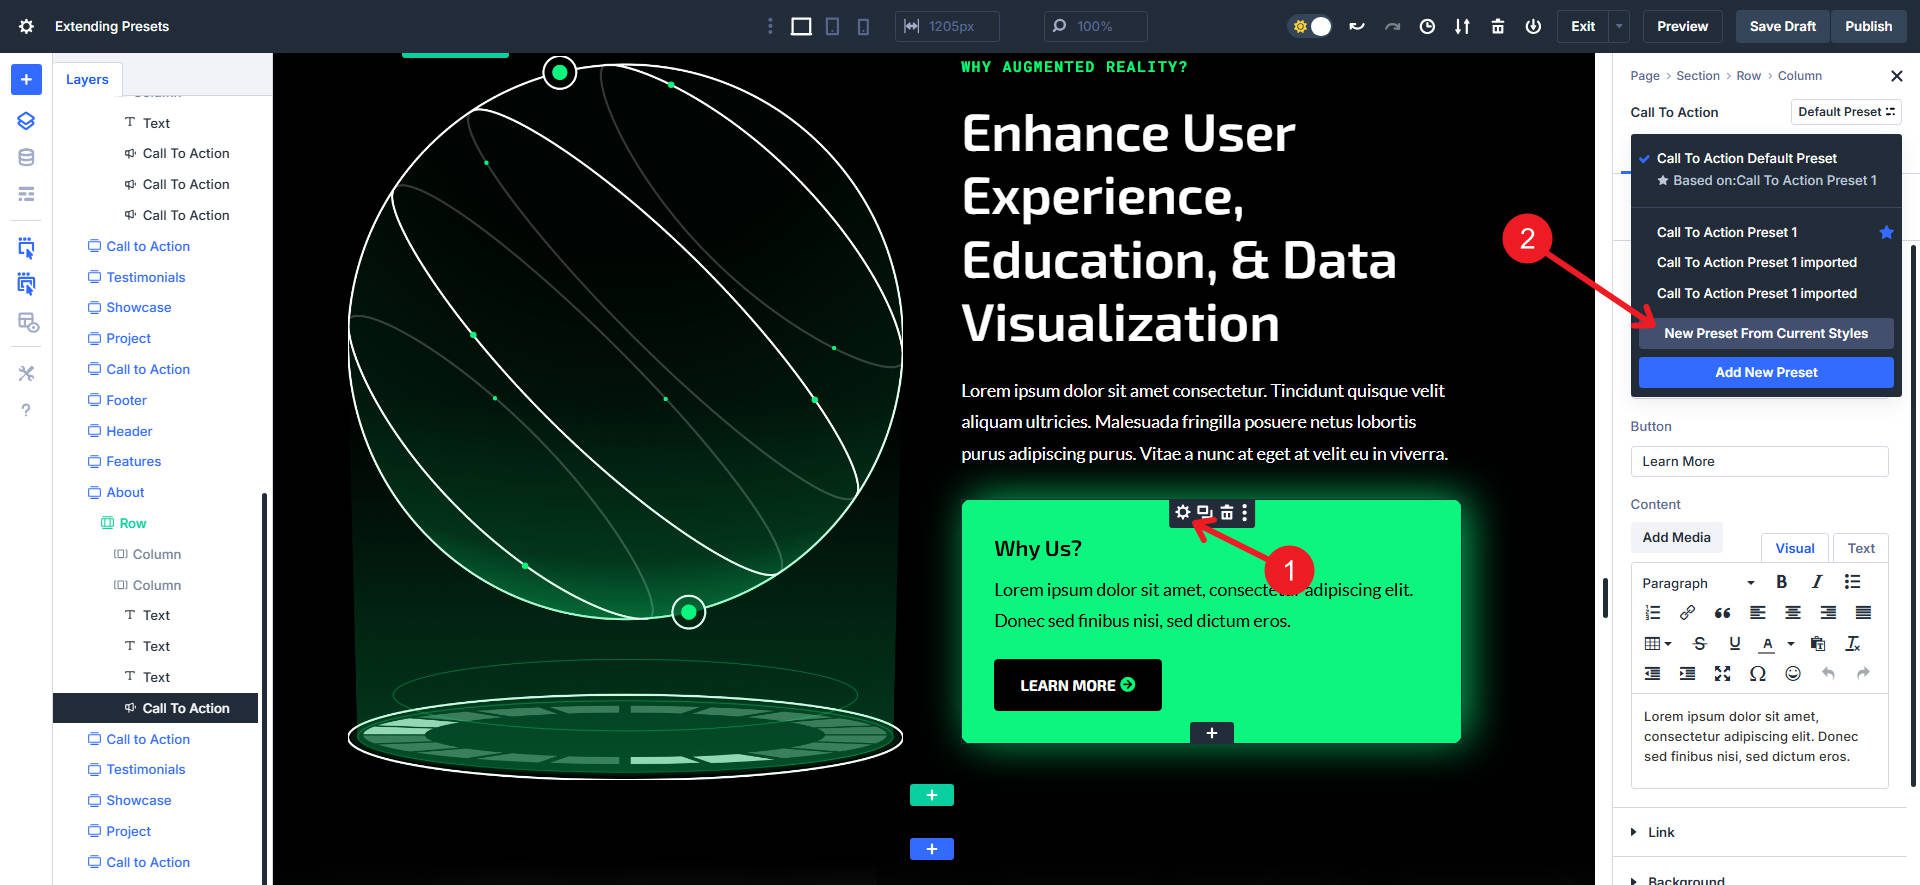Open page settings gear in top bar
This screenshot has width=1920, height=885.
pos(26,26)
